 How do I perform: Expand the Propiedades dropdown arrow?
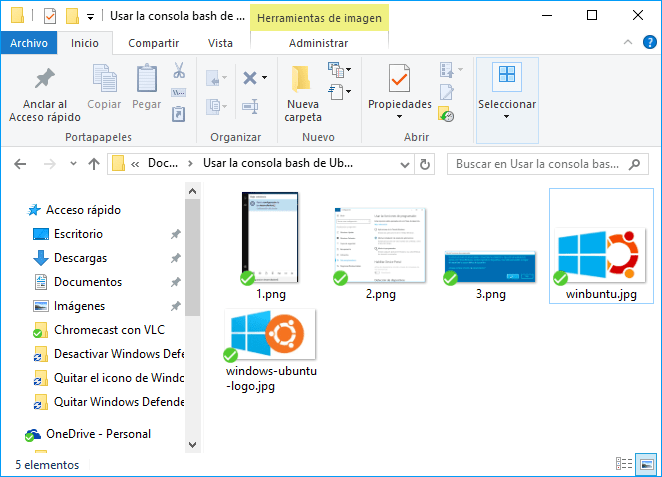[x=399, y=117]
